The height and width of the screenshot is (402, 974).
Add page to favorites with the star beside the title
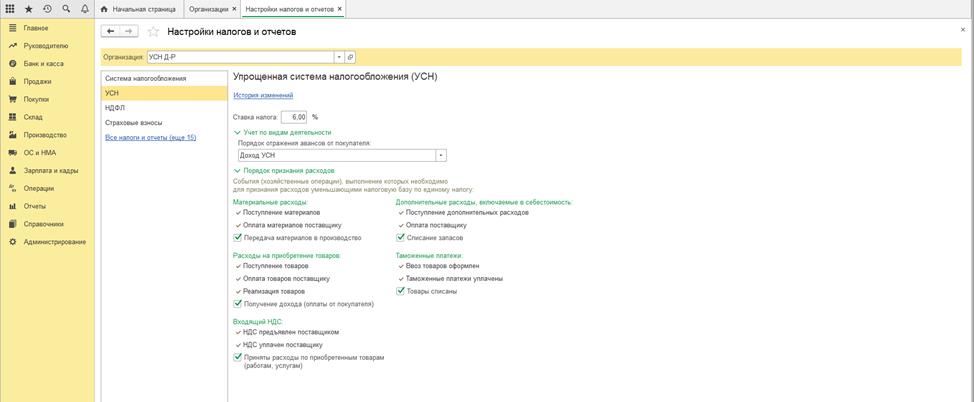tap(153, 32)
